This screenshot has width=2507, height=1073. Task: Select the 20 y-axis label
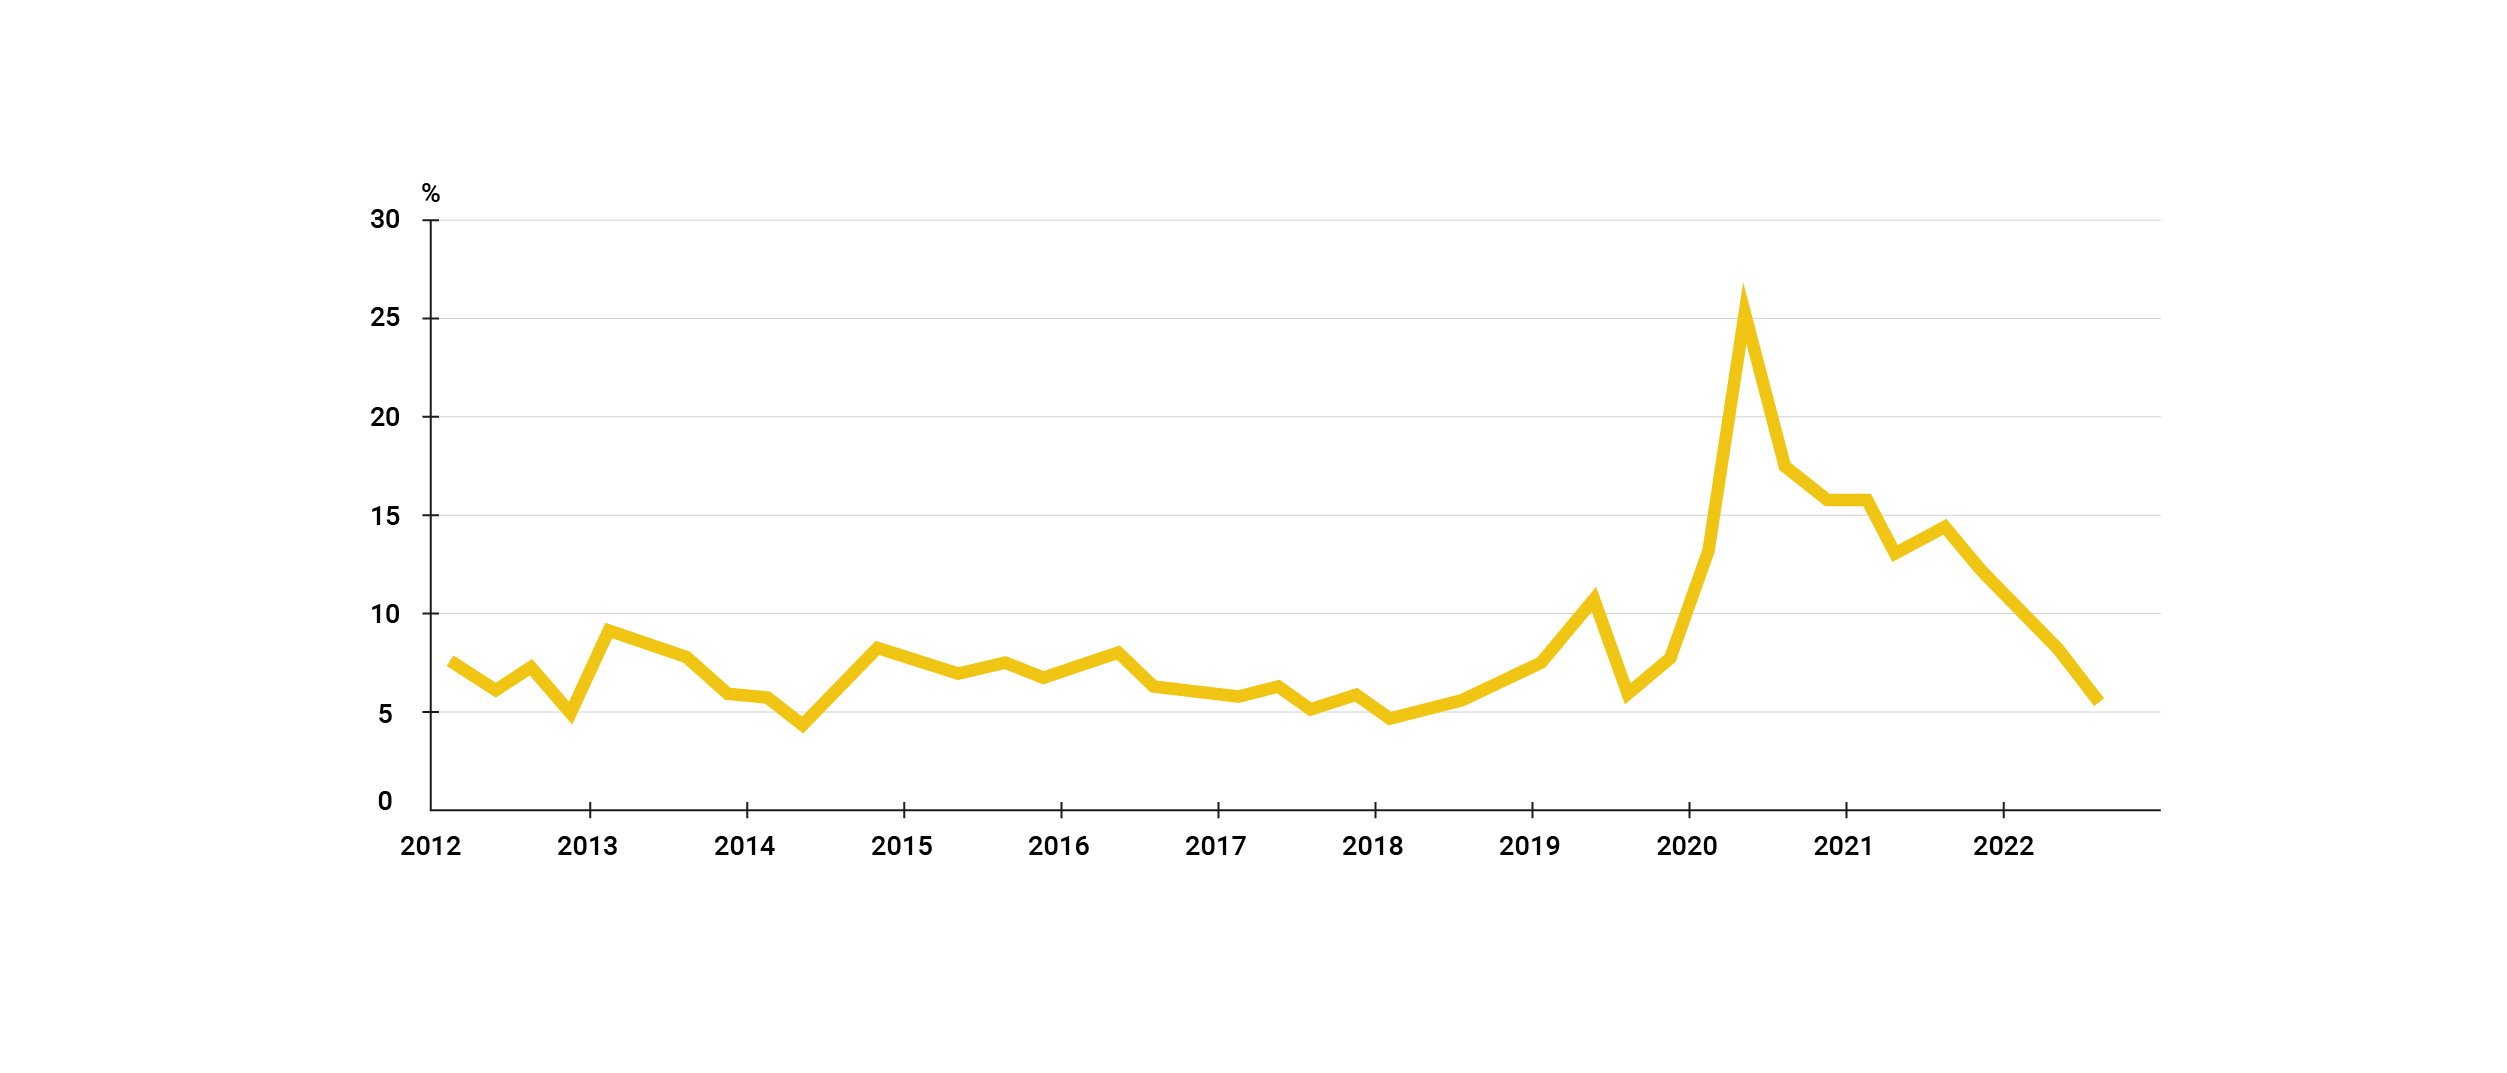tap(385, 417)
